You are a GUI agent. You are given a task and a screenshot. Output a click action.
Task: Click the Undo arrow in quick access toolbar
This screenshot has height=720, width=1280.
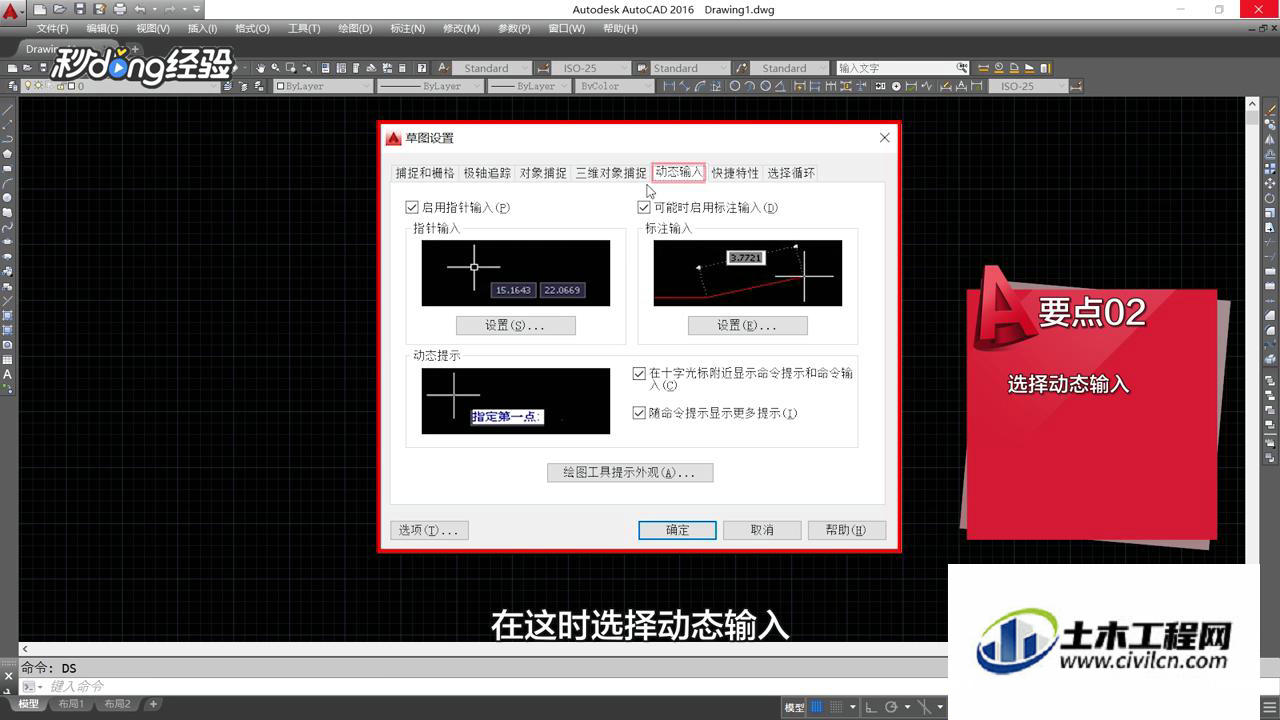(140, 9)
